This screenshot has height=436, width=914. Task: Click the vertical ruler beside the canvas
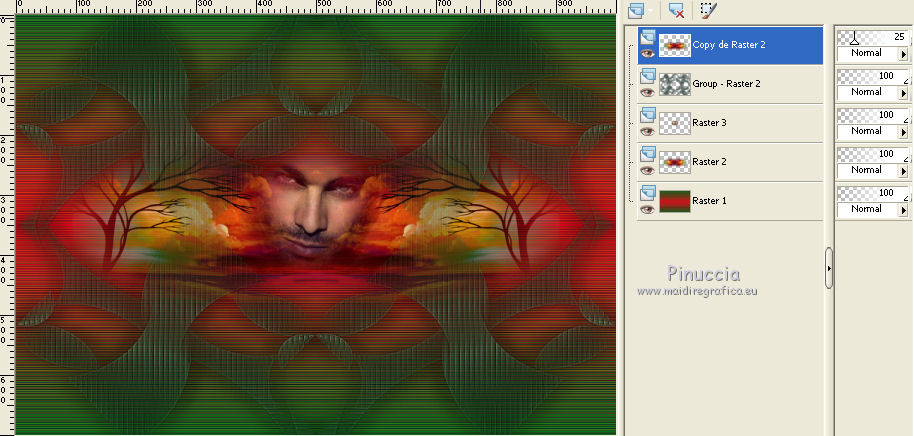[x=6, y=224]
